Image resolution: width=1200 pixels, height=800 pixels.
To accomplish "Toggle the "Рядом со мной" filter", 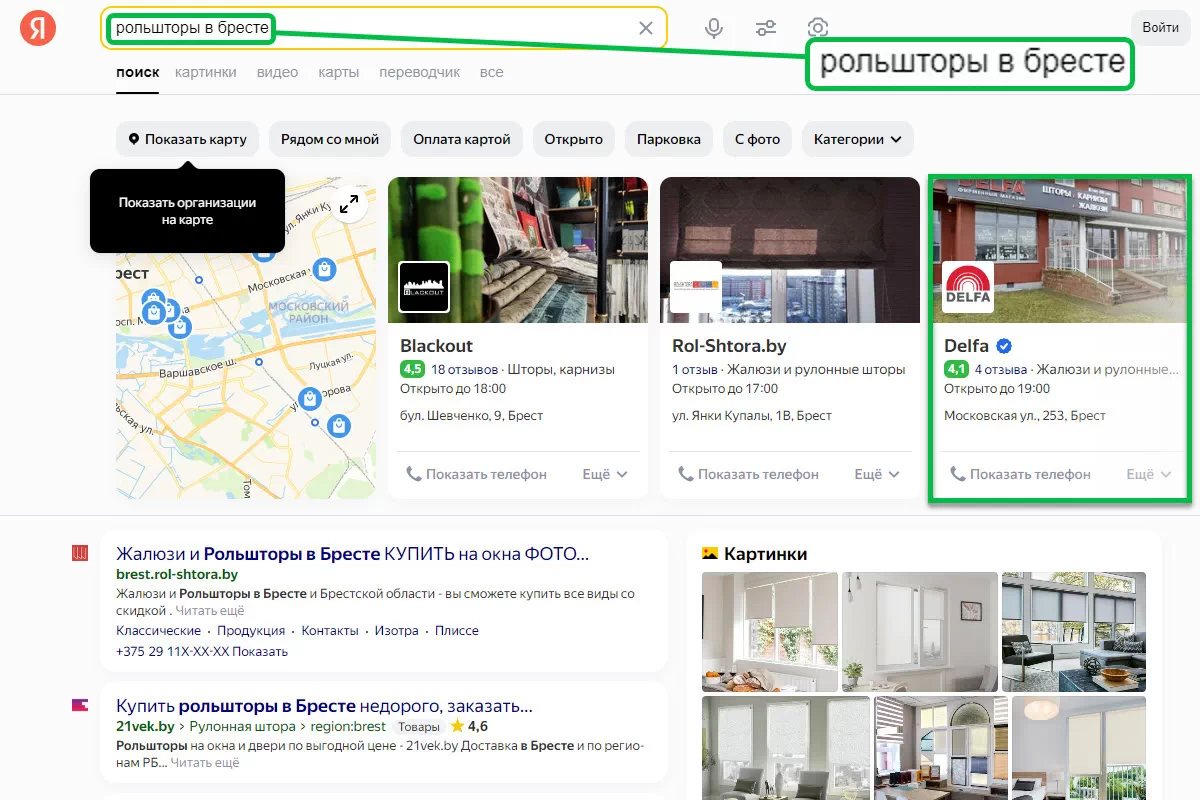I will coord(330,139).
